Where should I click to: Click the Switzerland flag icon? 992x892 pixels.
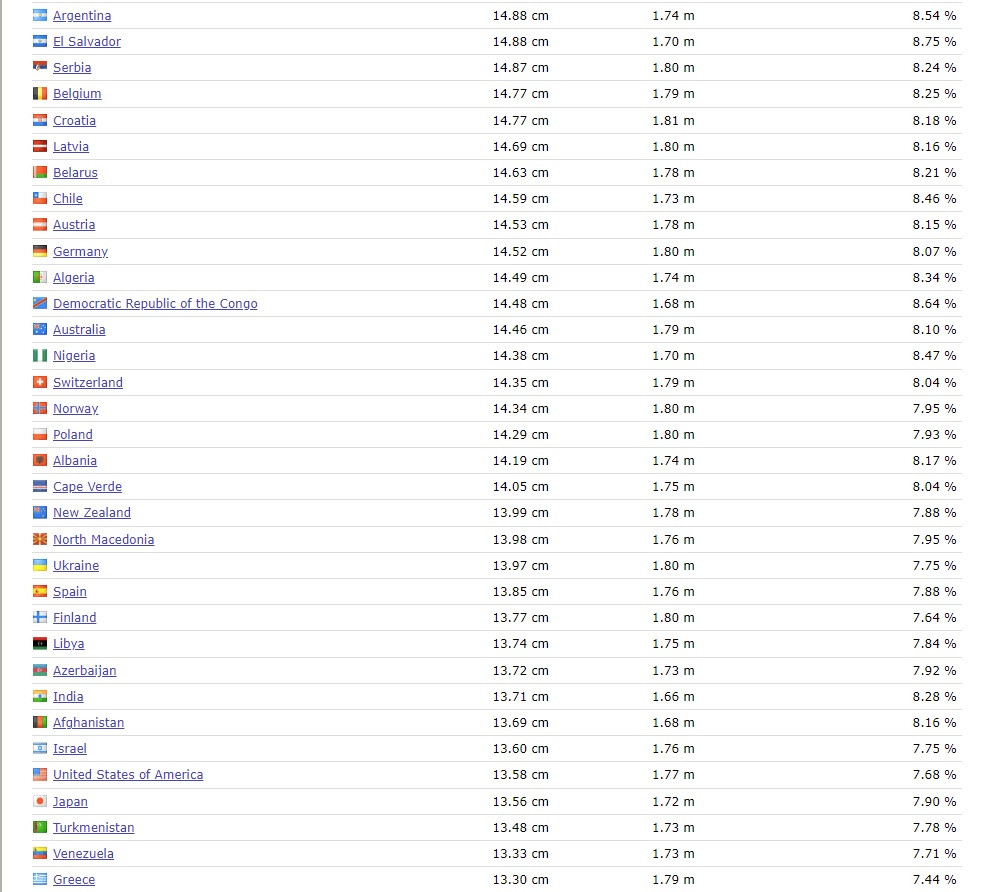(40, 382)
